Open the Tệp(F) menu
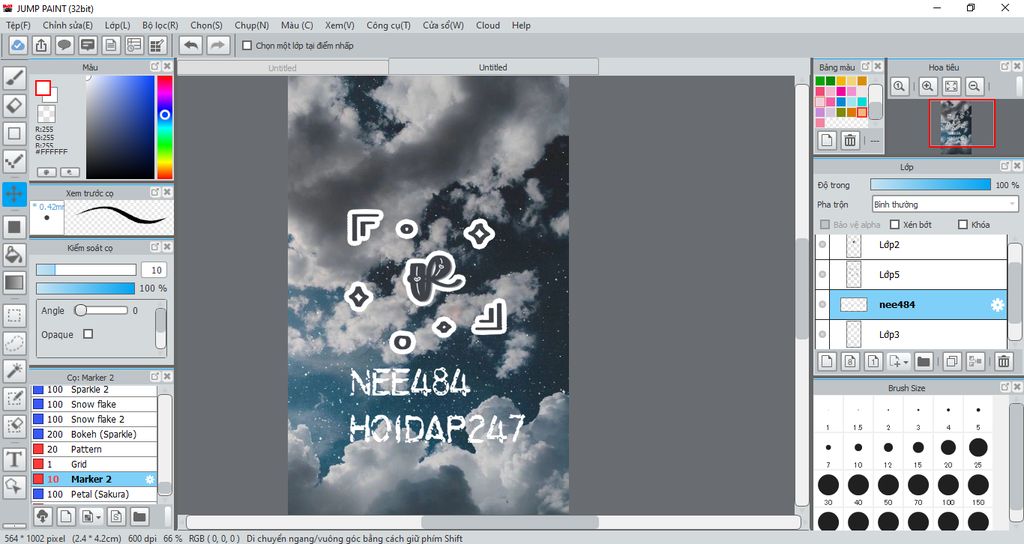The height and width of the screenshot is (544, 1024). tap(18, 25)
